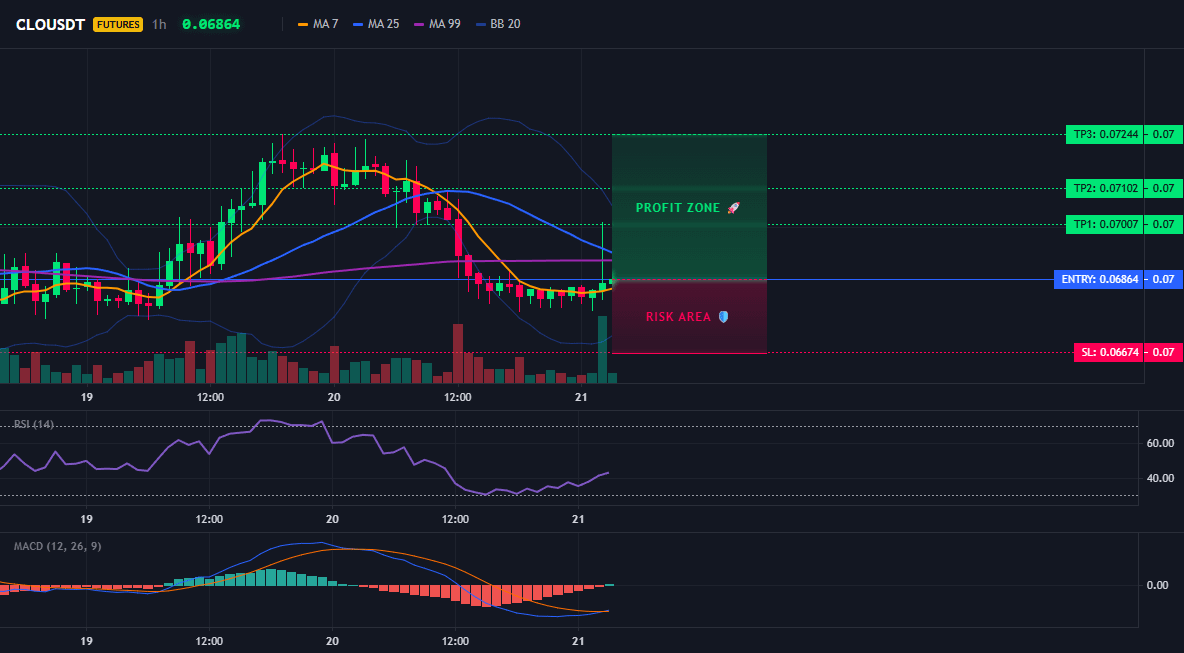Click the 60.00 RSI axis value
The height and width of the screenshot is (653, 1184).
click(x=1160, y=442)
